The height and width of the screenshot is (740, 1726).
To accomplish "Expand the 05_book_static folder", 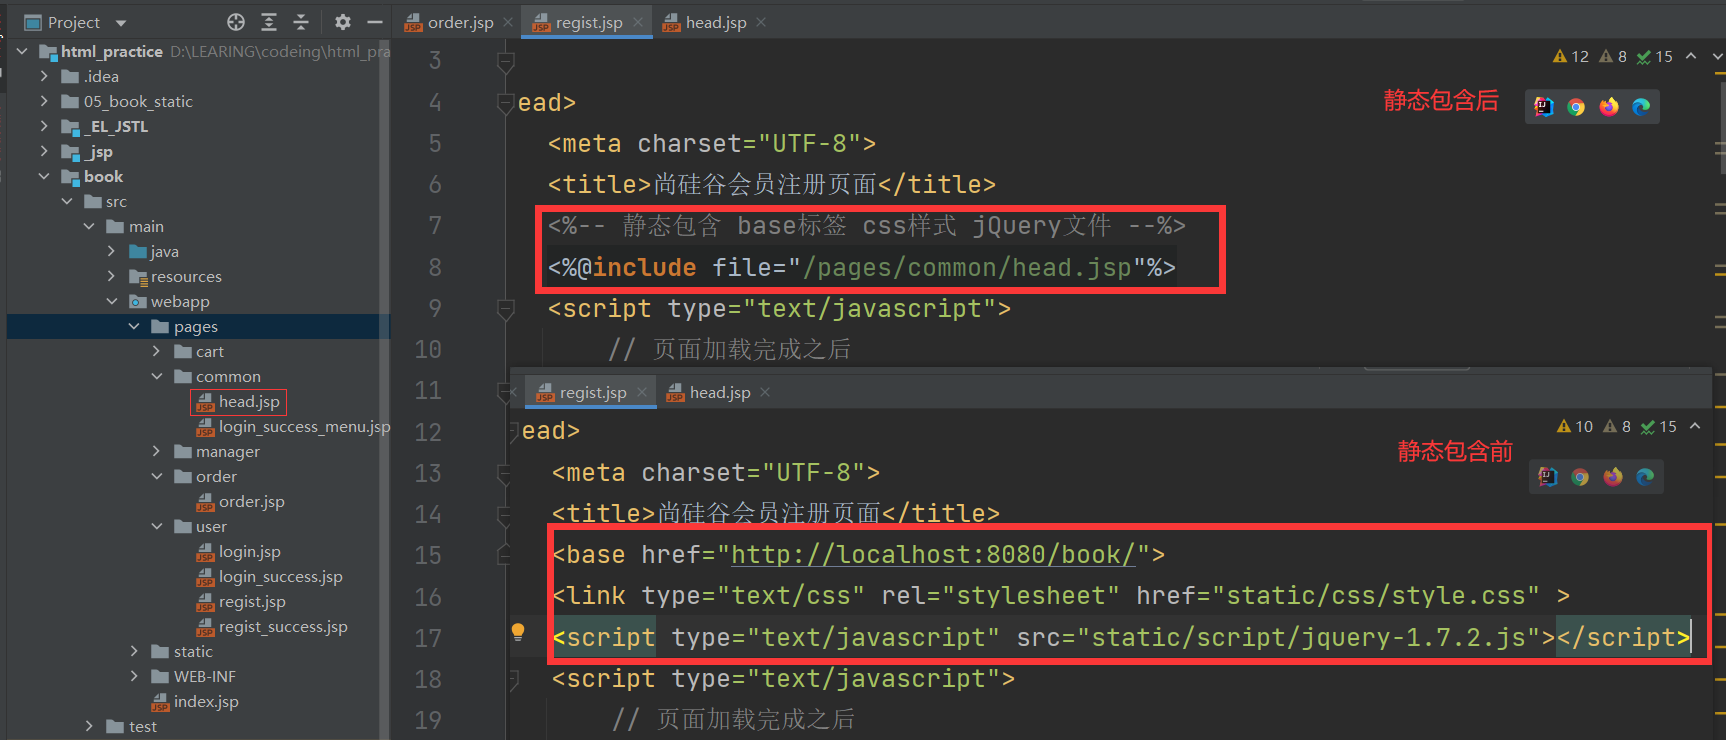I will point(44,101).
